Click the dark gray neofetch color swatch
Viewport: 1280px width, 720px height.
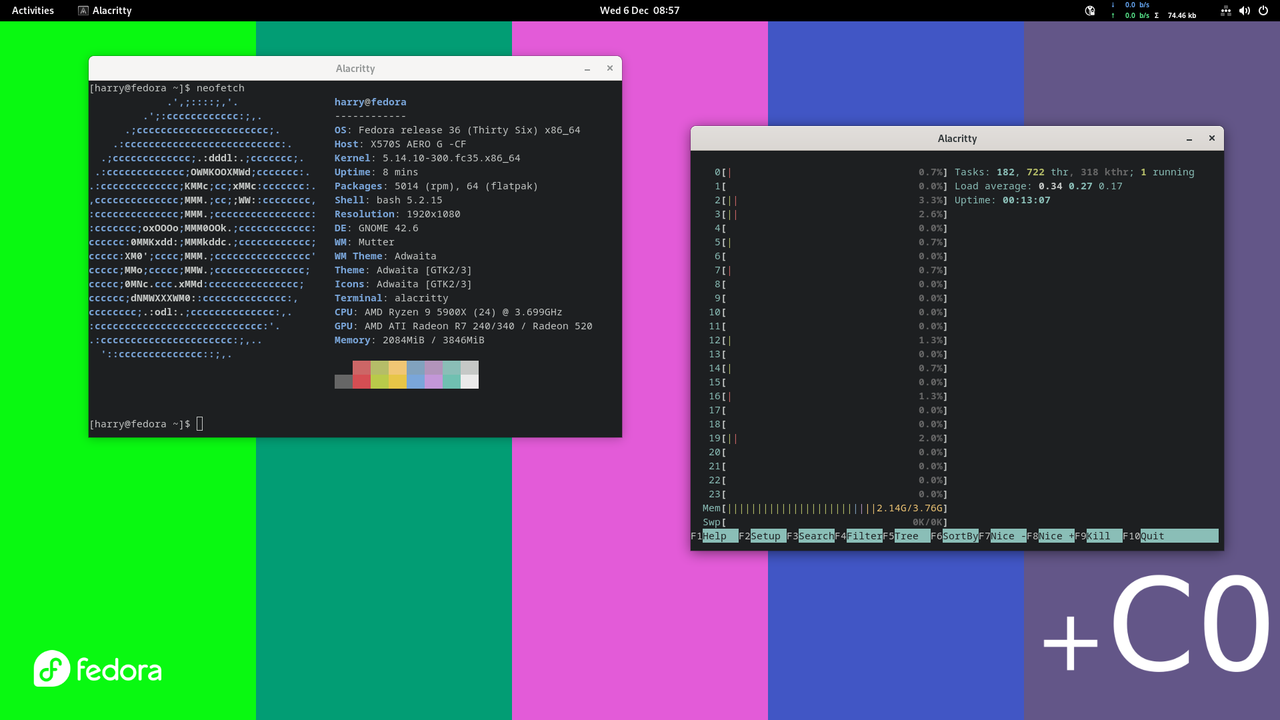[x=344, y=381]
